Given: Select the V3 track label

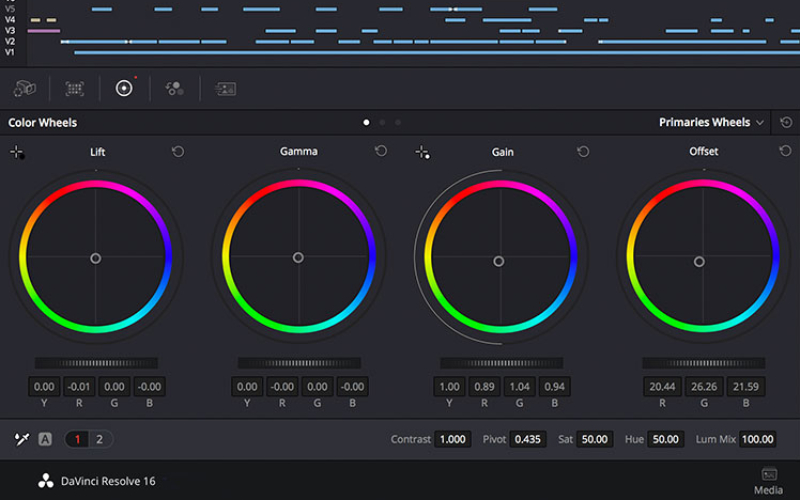Looking at the screenshot, I should (x=10, y=31).
